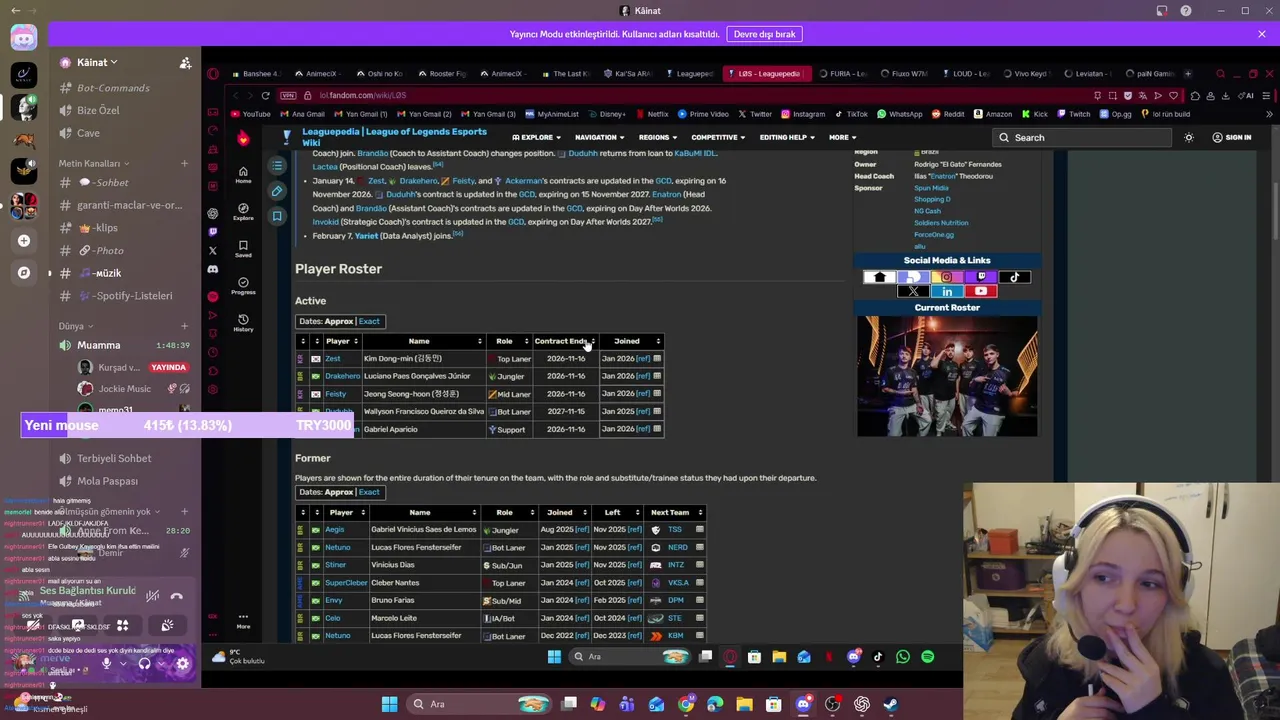Click the Sign In link

pyautogui.click(x=1231, y=137)
